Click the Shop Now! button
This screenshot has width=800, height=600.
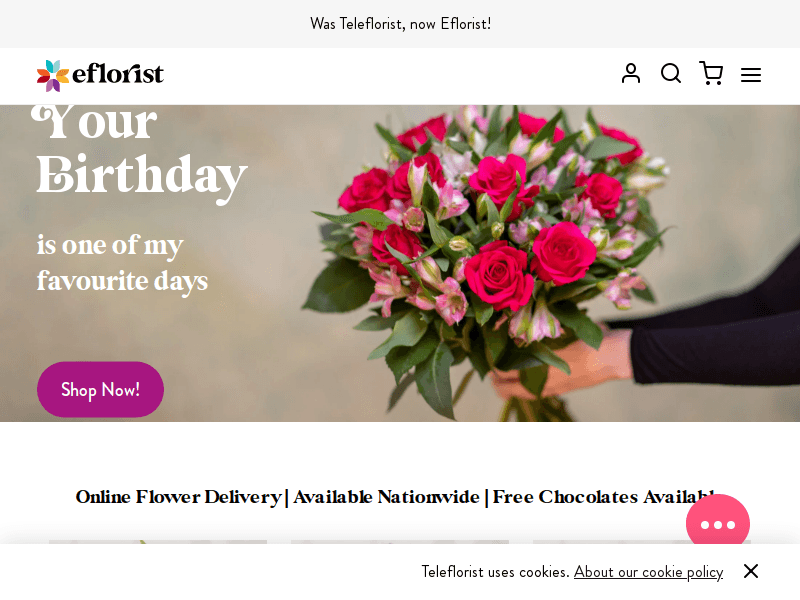point(100,389)
